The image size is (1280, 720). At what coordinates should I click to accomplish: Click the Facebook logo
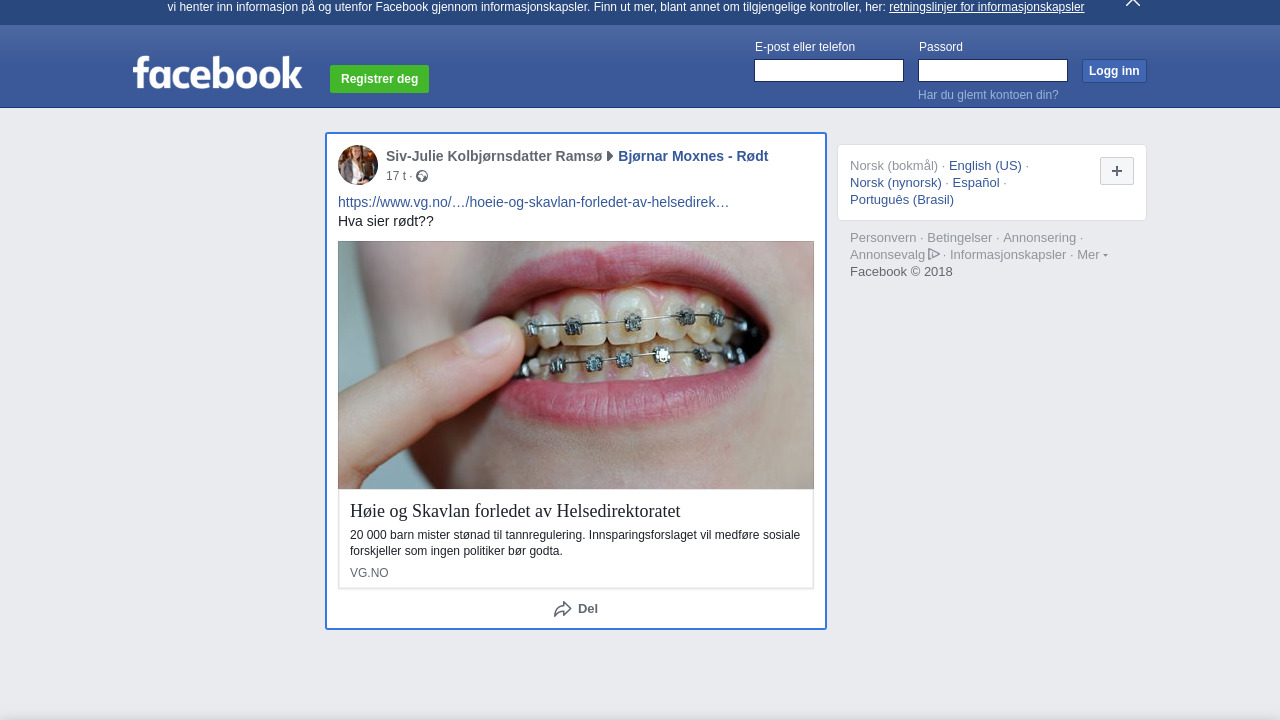[217, 72]
